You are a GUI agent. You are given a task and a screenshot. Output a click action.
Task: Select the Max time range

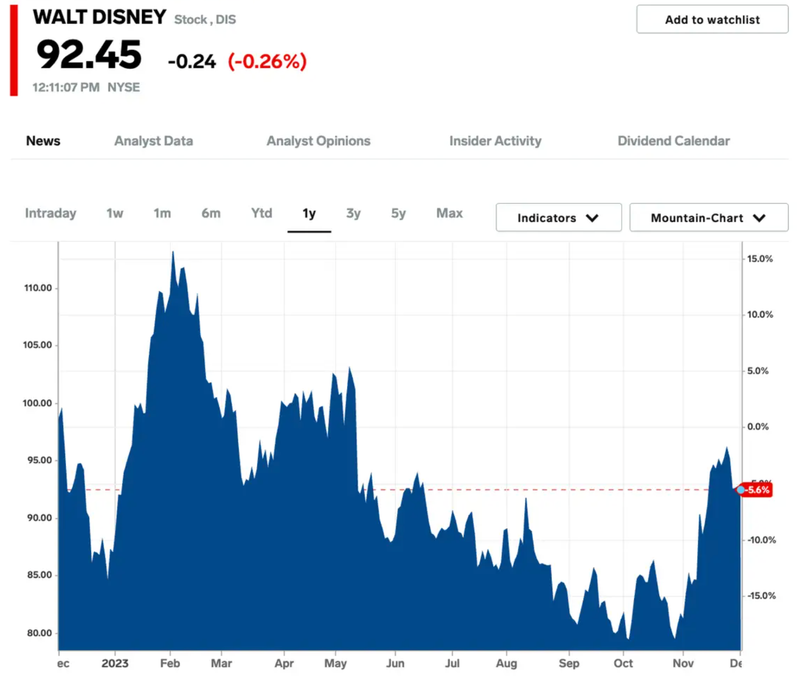click(x=449, y=213)
